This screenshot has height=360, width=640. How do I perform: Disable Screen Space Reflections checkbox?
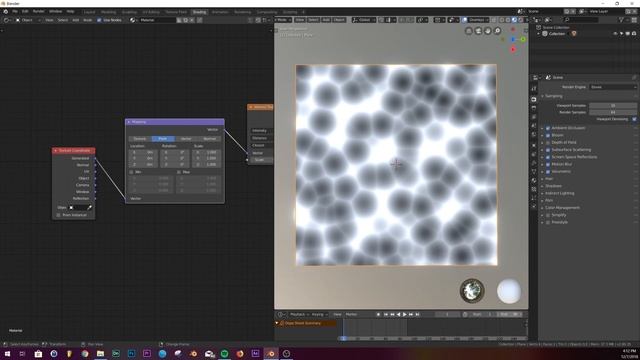coord(548,157)
